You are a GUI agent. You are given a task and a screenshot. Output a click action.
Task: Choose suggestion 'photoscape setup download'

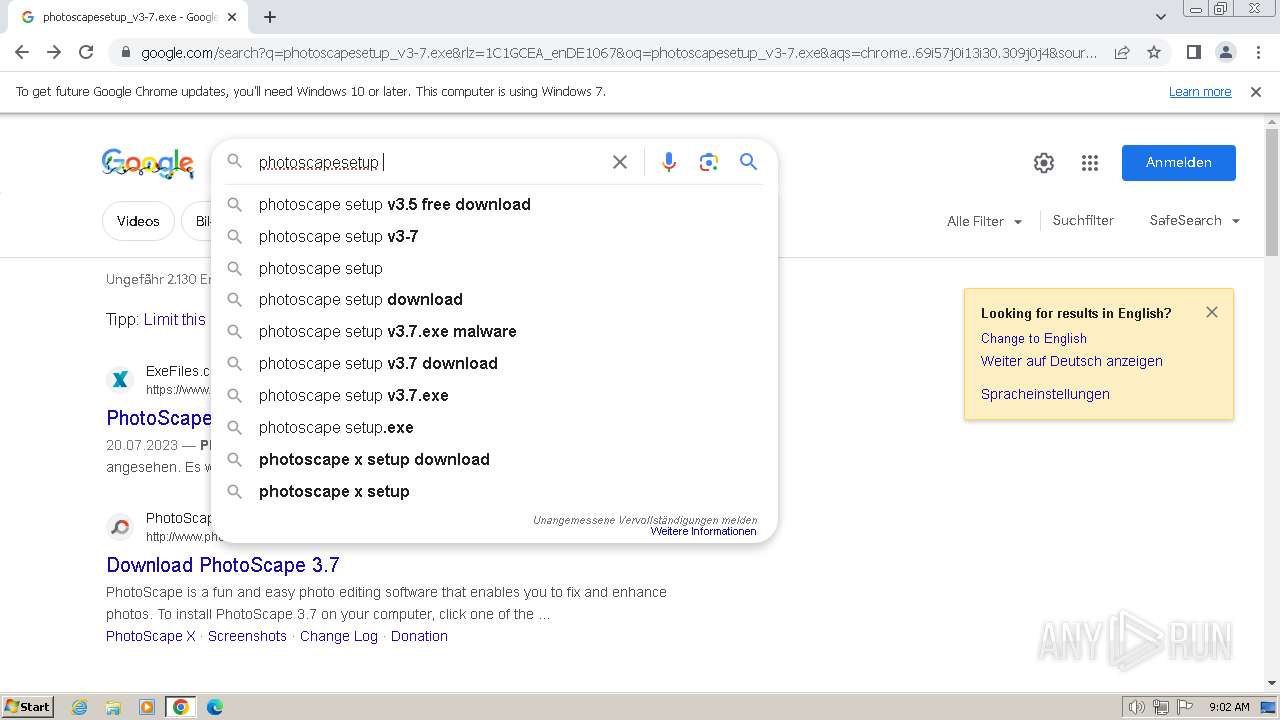[x=494, y=299]
